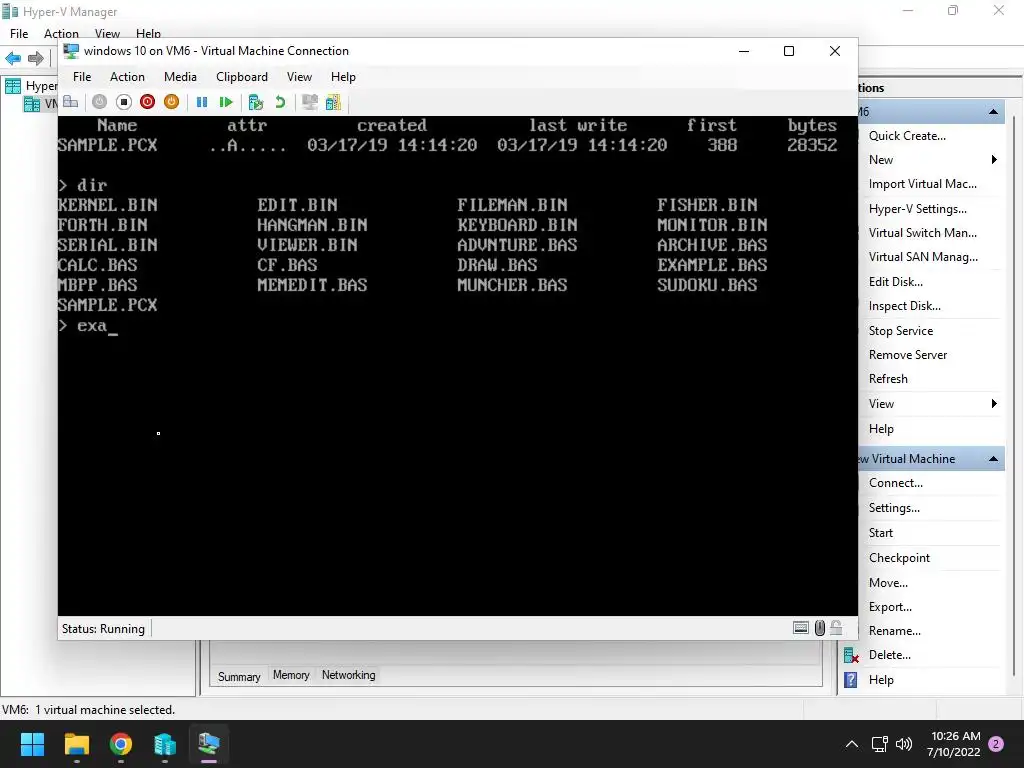Open network status in system tray

point(880,744)
